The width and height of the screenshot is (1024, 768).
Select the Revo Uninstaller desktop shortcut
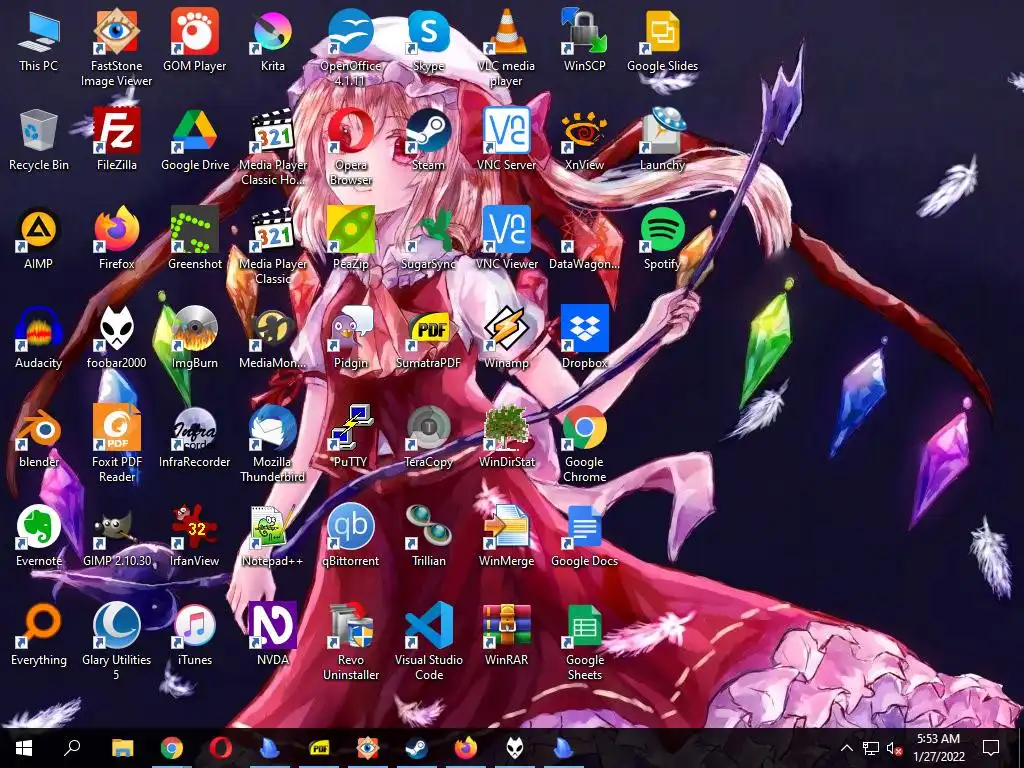click(351, 642)
